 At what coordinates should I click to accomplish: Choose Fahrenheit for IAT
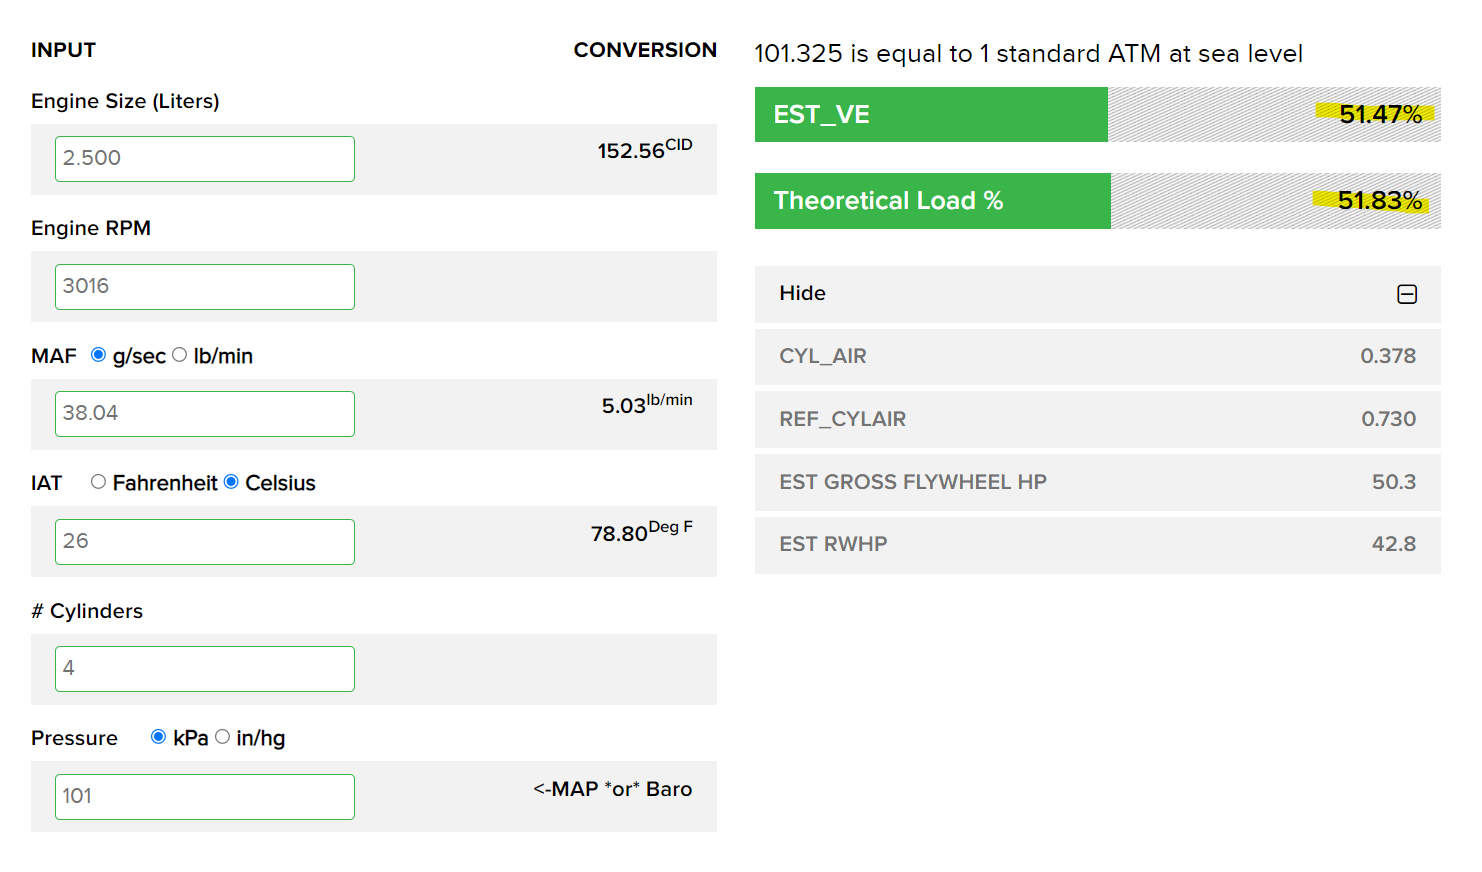[99, 482]
